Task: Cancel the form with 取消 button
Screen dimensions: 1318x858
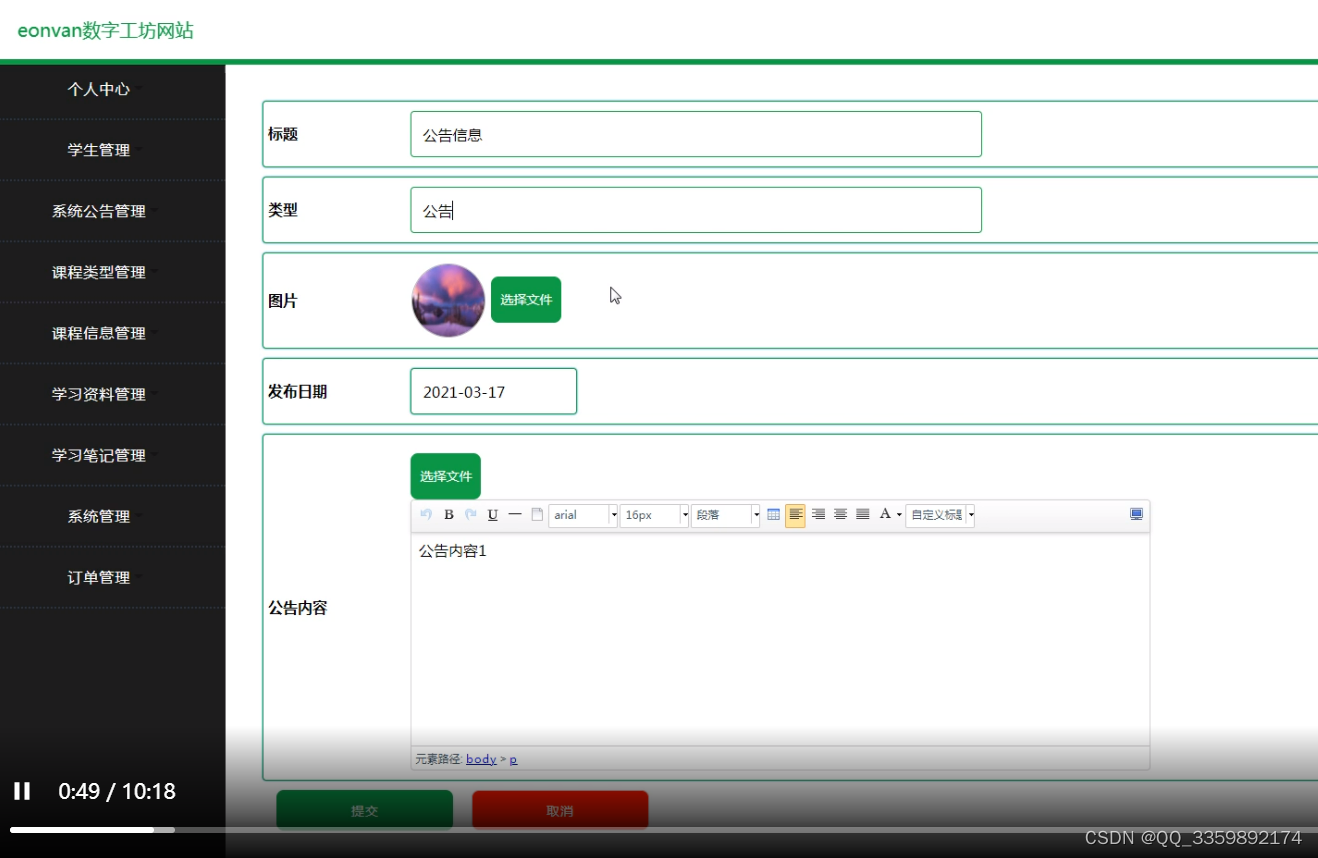Action: (x=560, y=810)
